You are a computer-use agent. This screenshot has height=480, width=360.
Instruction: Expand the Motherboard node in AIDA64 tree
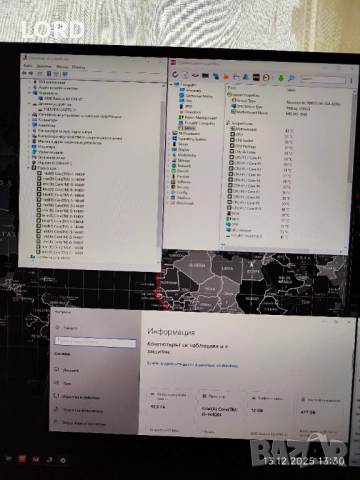click(x=169, y=133)
